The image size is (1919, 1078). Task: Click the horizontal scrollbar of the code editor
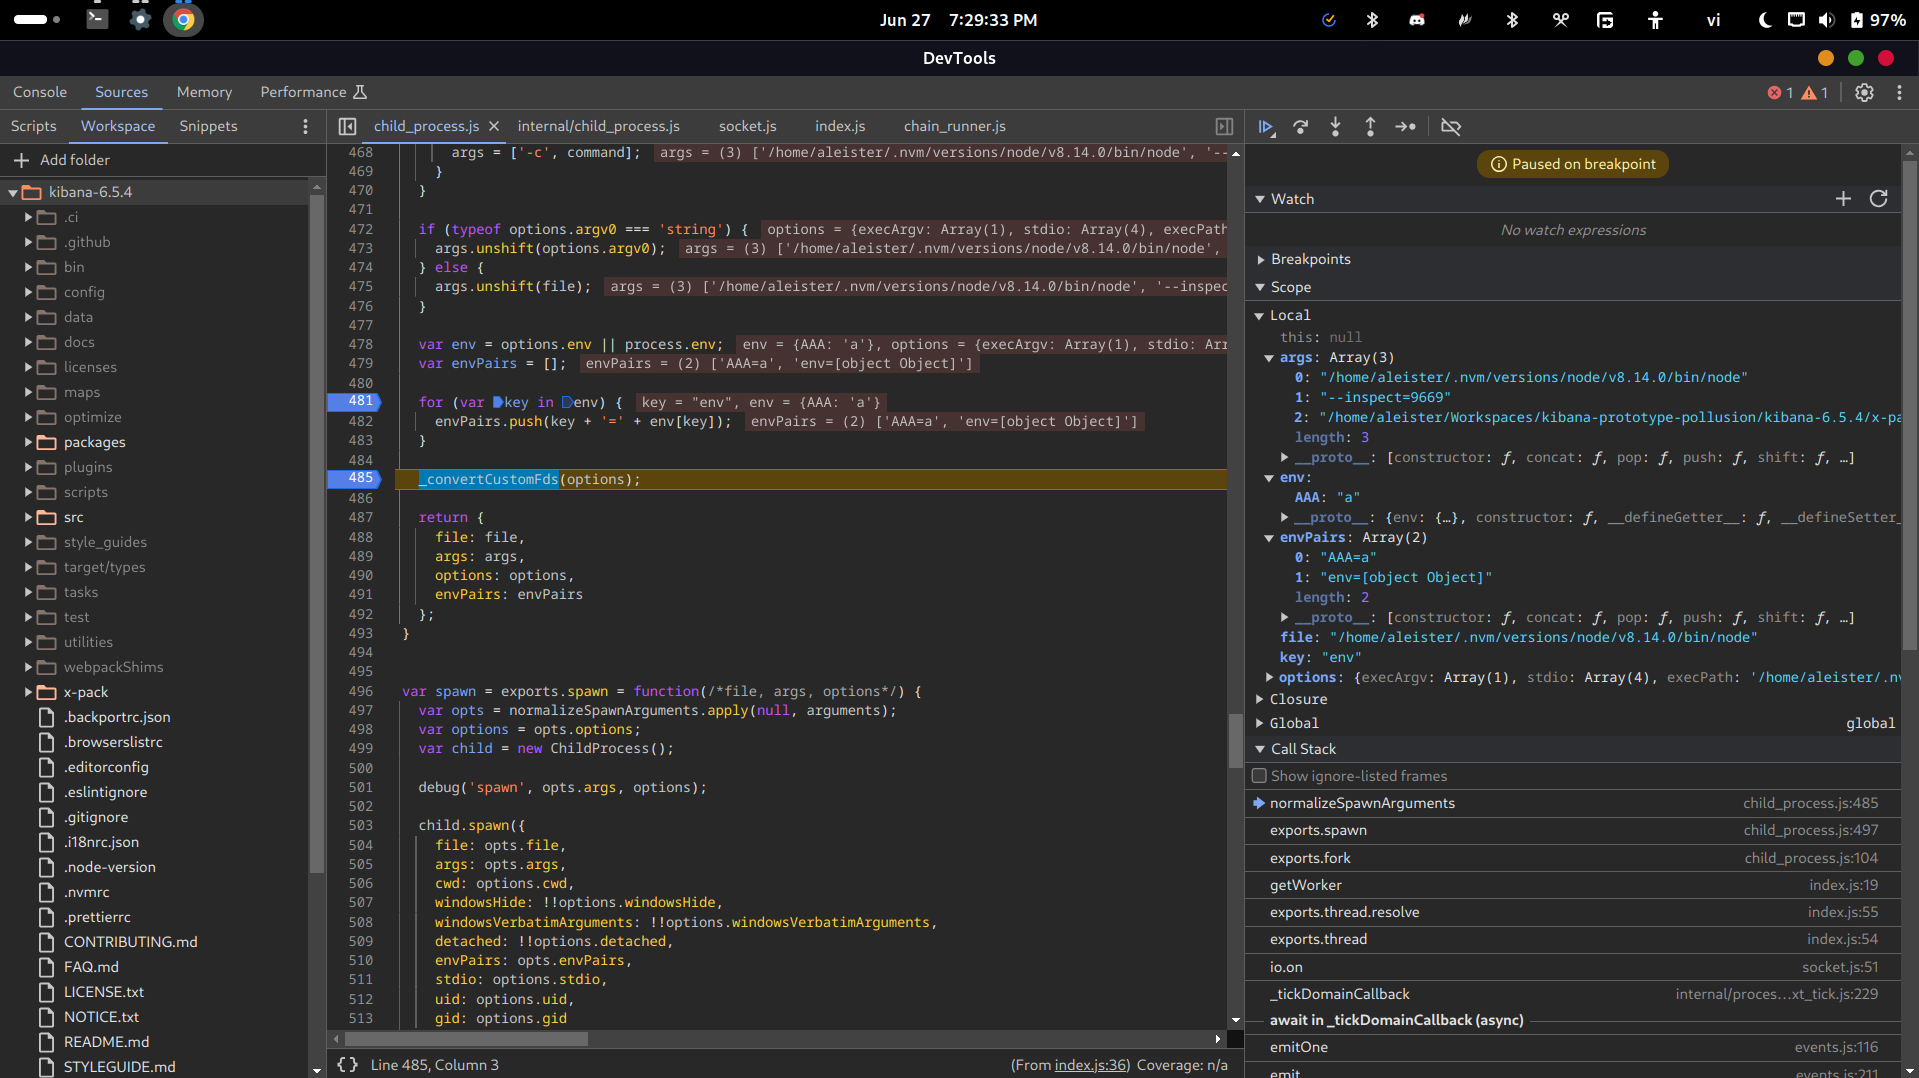coord(464,1039)
